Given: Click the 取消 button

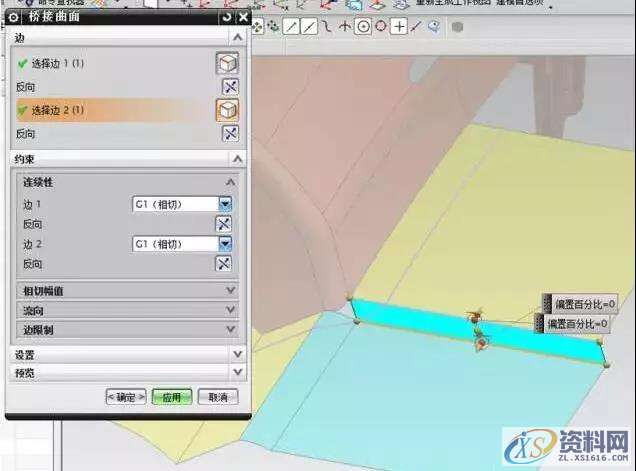Looking at the screenshot, I should (217, 397).
